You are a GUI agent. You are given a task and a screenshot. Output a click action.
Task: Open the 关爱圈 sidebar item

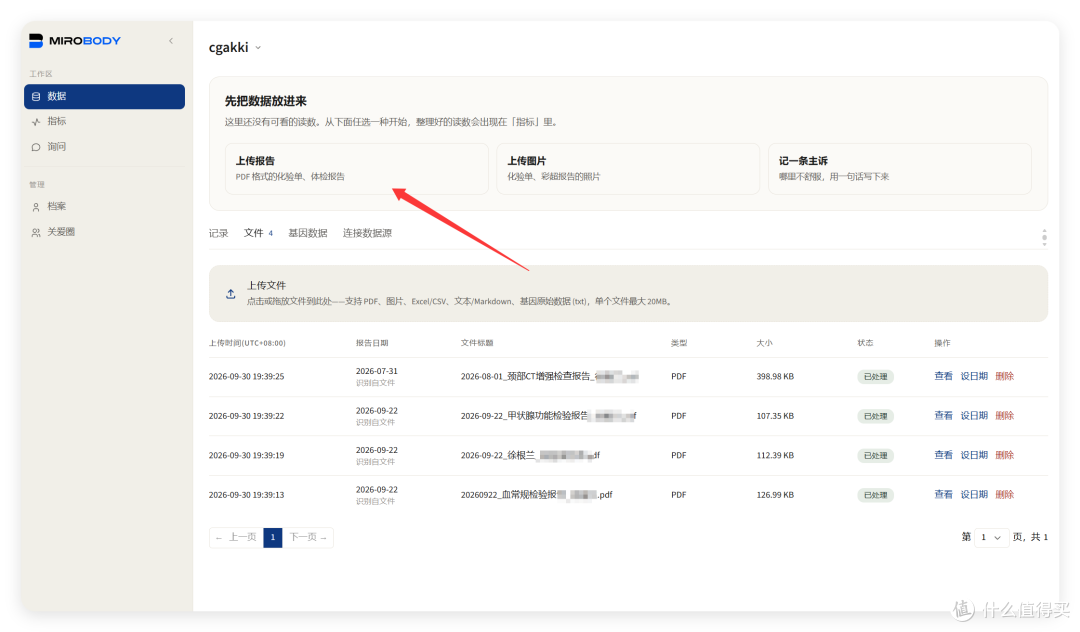tap(105, 232)
